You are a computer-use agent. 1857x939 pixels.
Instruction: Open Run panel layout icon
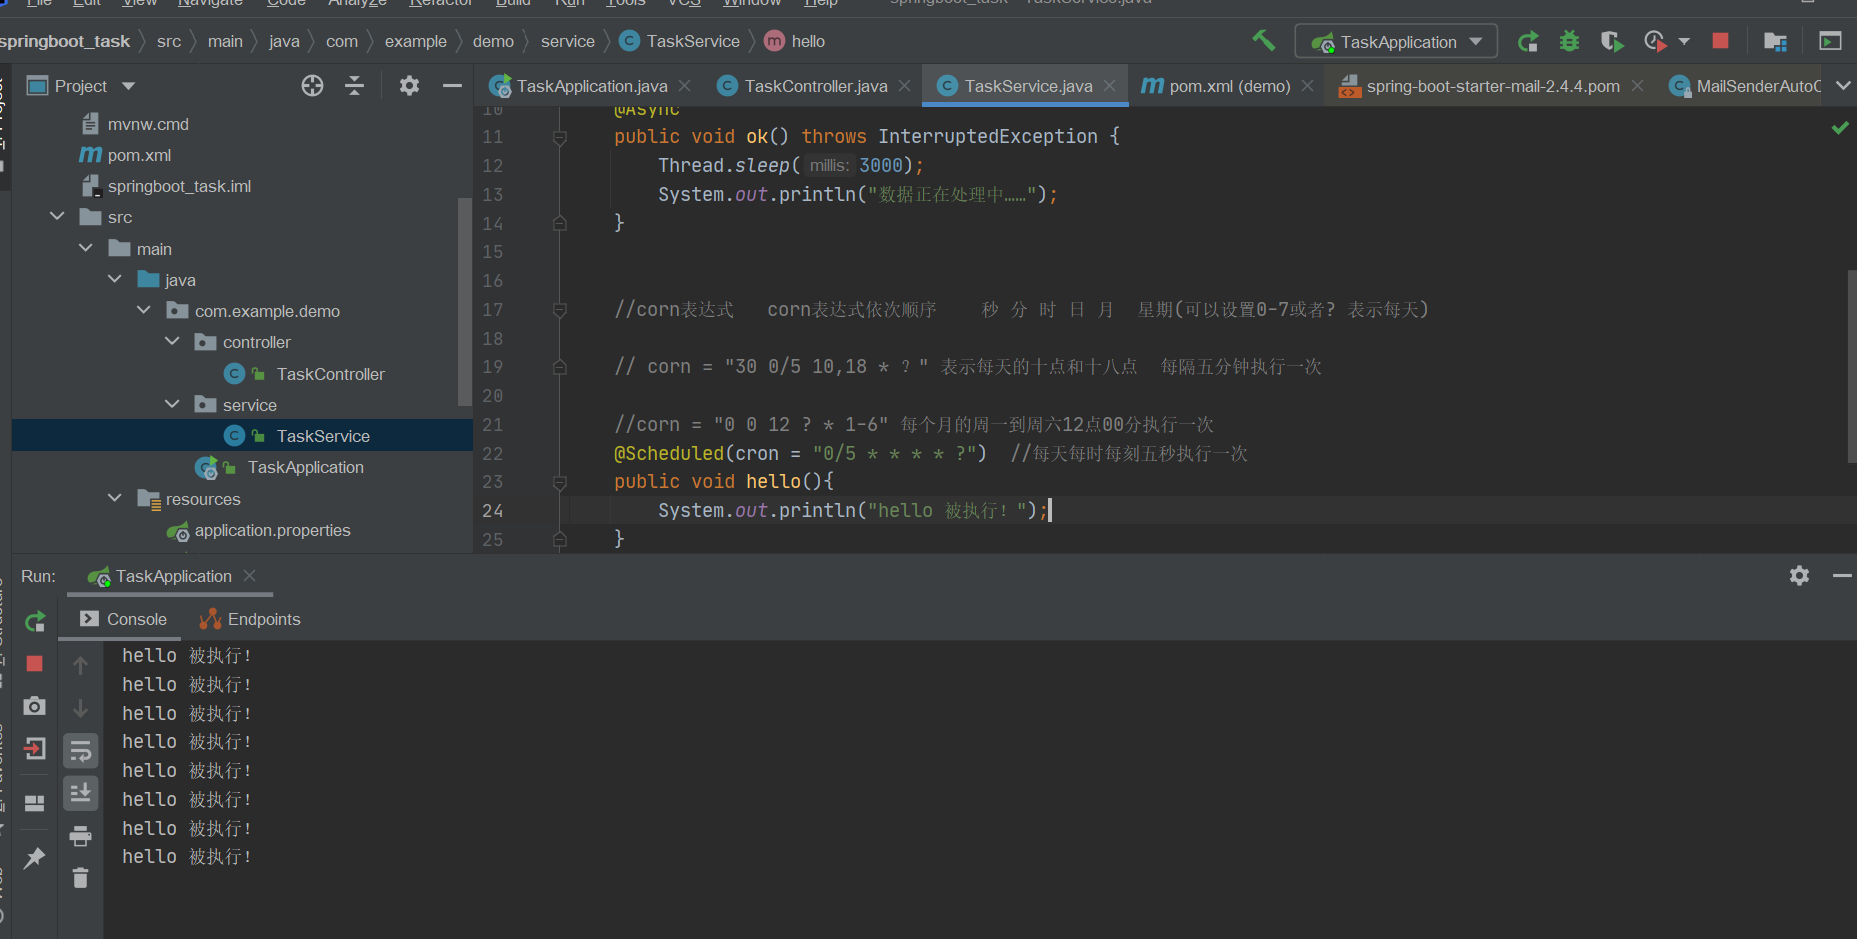35,803
